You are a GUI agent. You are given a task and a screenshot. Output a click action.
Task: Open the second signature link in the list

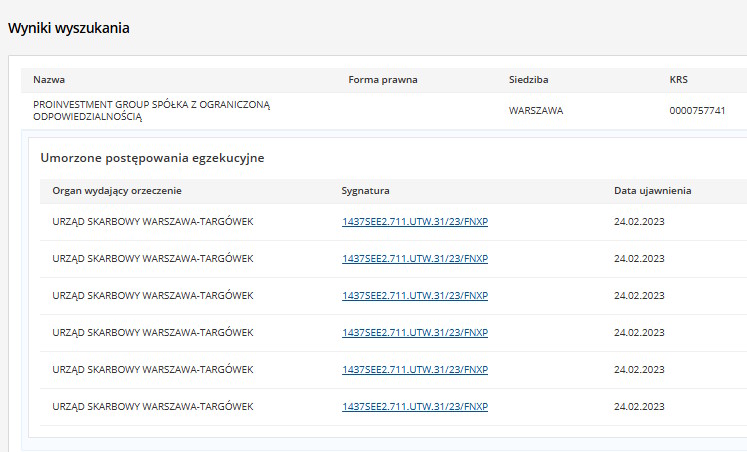tap(414, 259)
